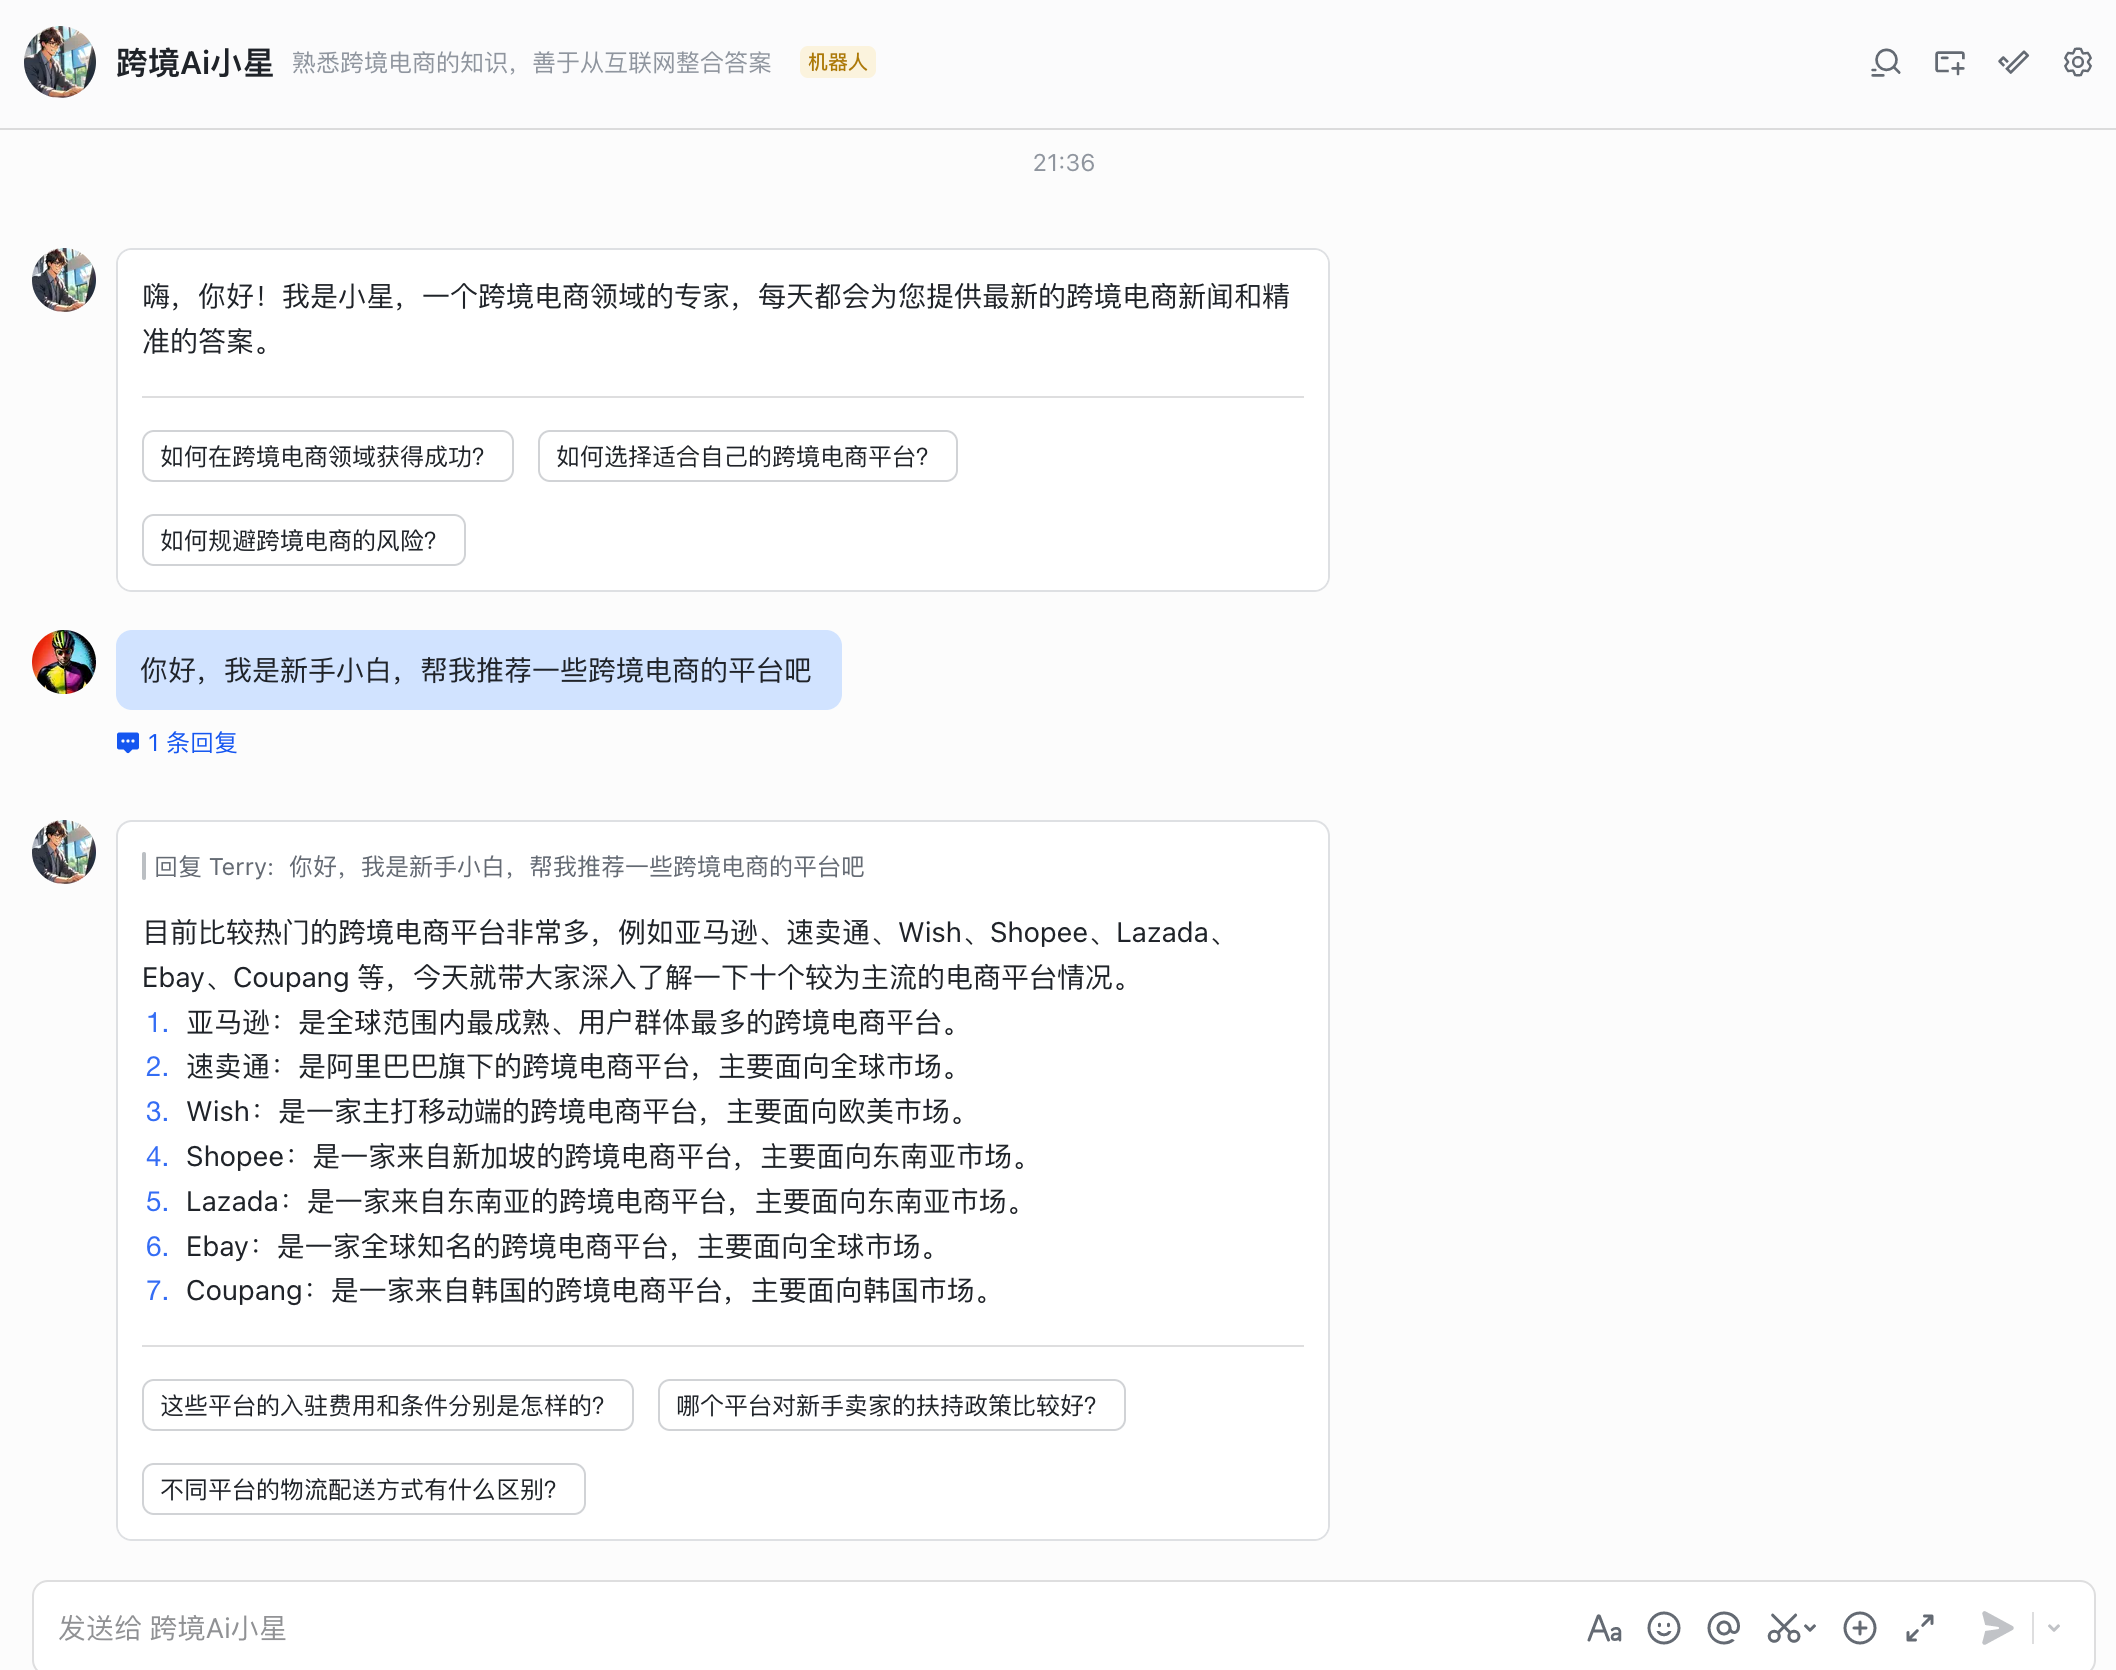Click the greeting text 嗨,你好!我是小星
Screen dimensions: 2116x1670
tap(716, 318)
